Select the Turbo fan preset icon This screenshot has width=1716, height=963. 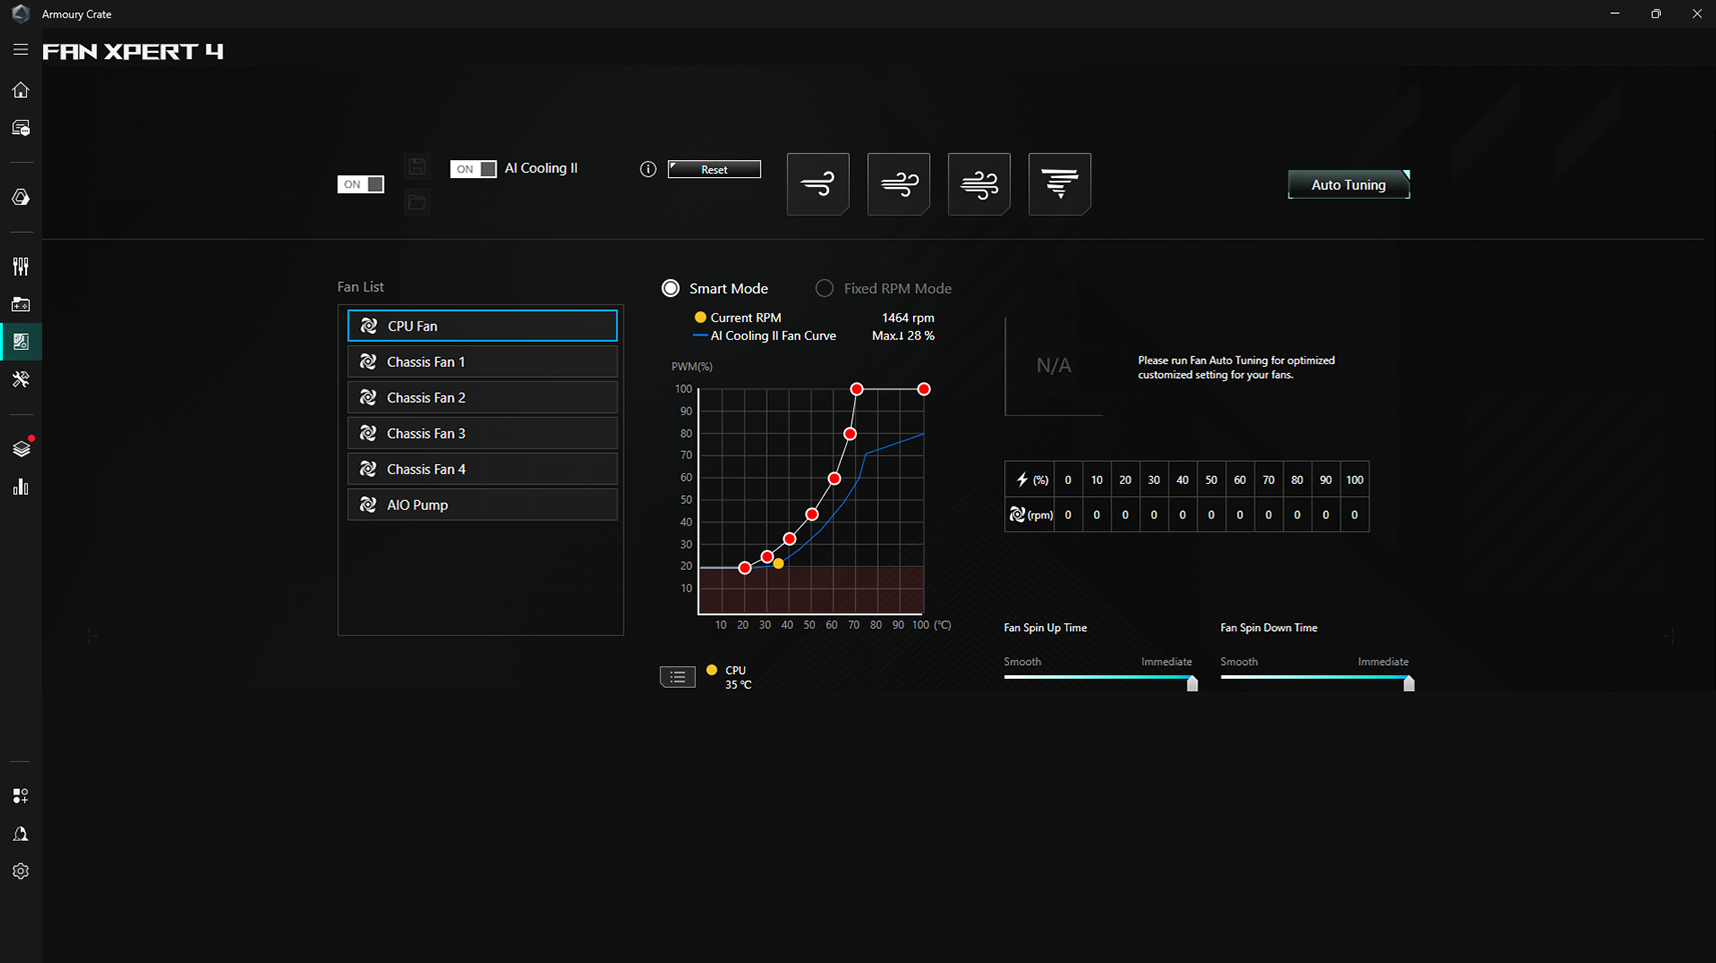(979, 184)
